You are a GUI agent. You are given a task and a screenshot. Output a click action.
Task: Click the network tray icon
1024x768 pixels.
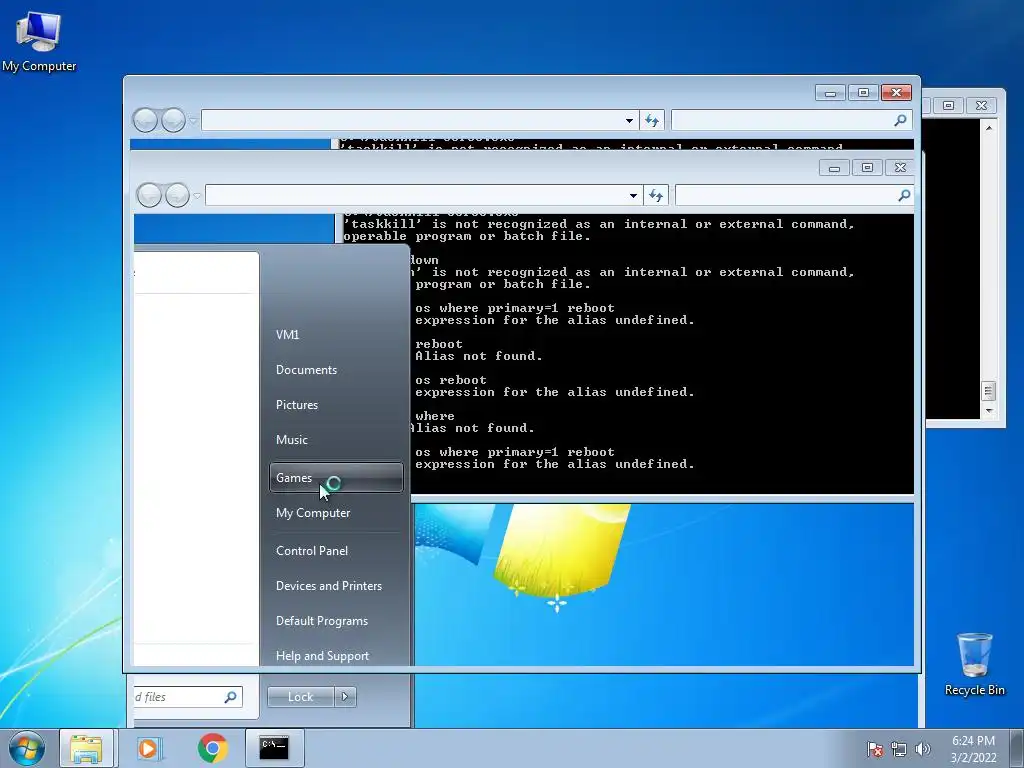(x=899, y=749)
